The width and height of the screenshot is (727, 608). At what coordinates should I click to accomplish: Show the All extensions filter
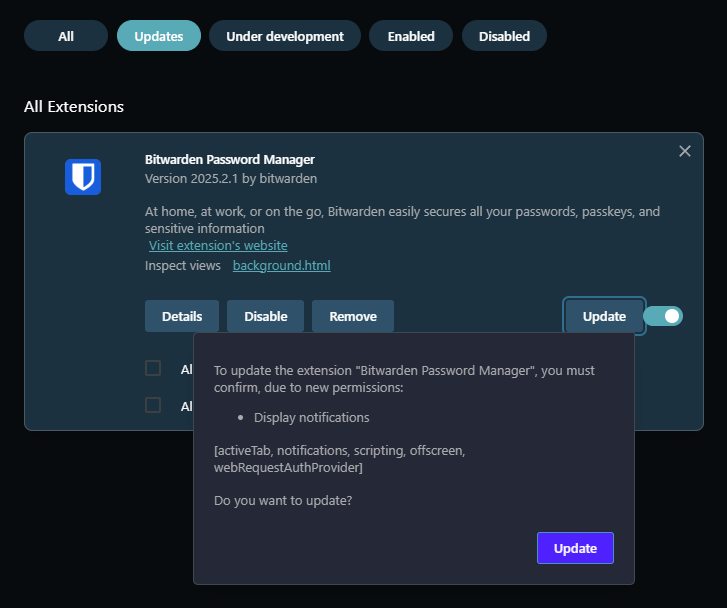pos(66,36)
